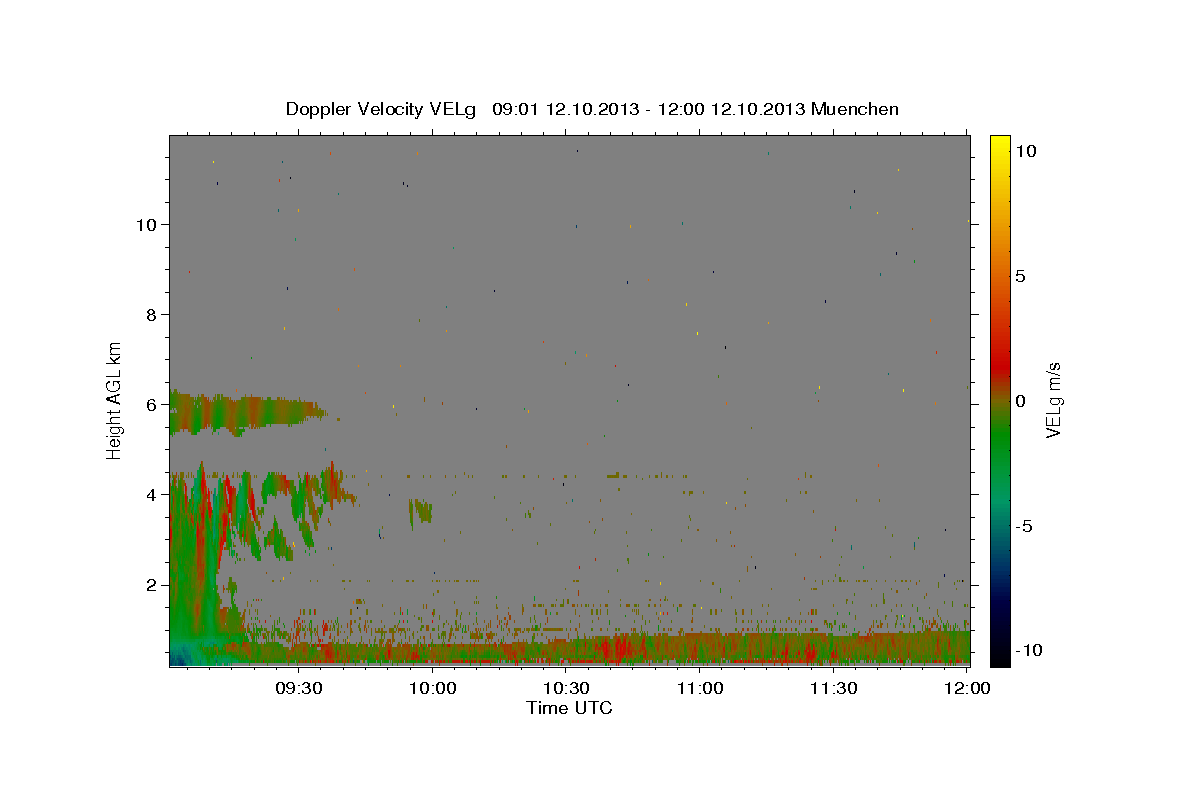Click the colorbar tick label 5
This screenshot has height=800, width=1200.
(1021, 276)
